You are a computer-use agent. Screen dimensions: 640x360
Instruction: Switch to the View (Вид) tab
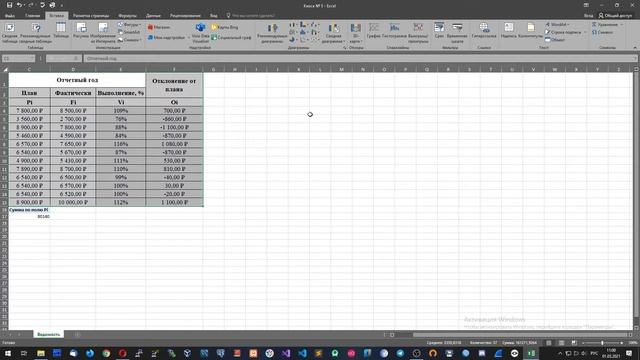pyautogui.click(x=213, y=16)
